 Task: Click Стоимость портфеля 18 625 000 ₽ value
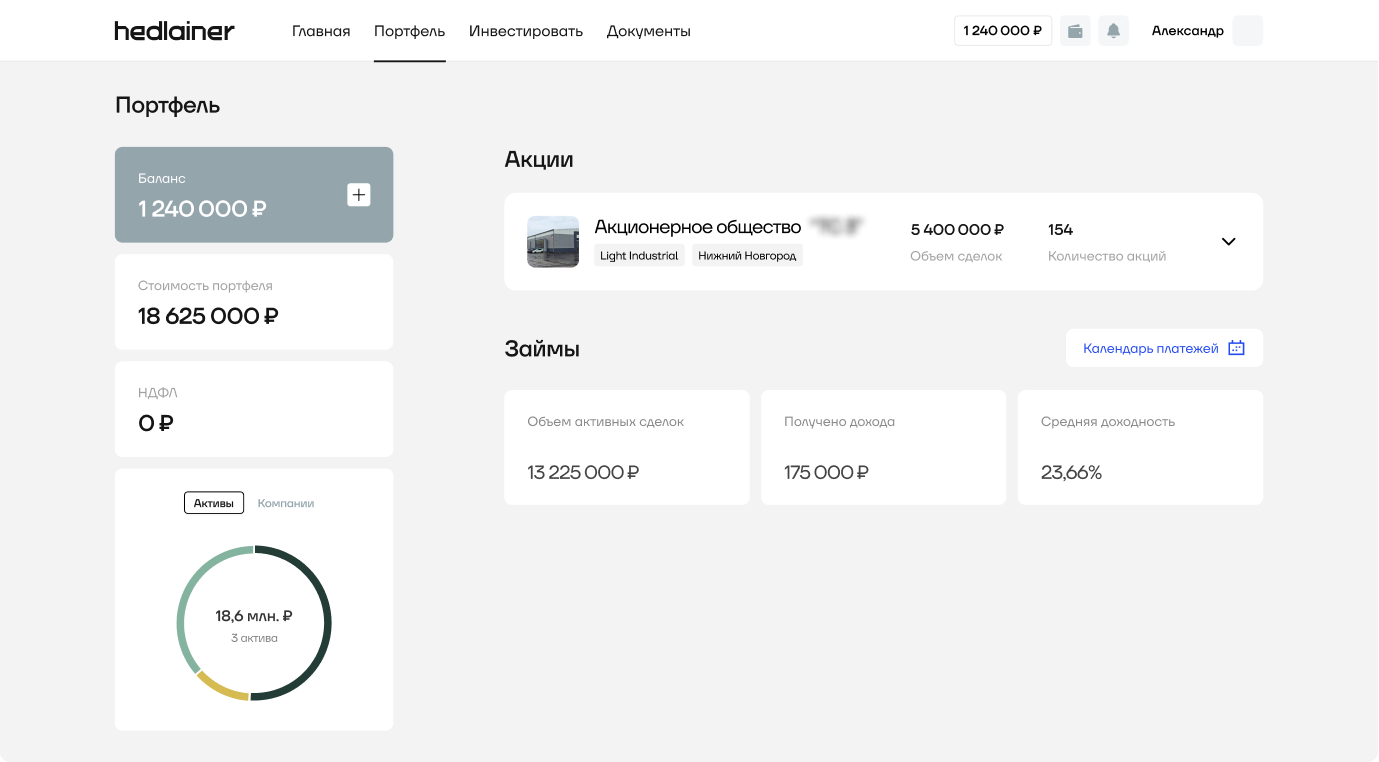pyautogui.click(x=208, y=316)
